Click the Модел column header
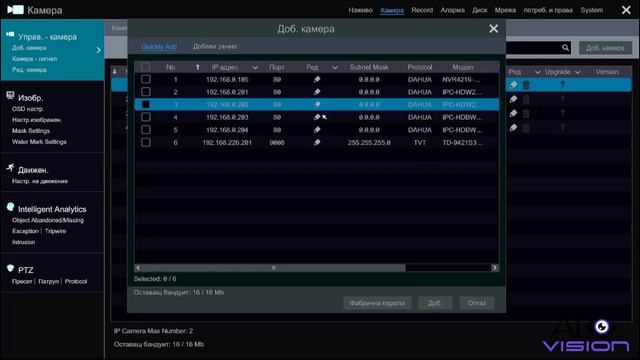This screenshot has width=640, height=360. tap(463, 67)
